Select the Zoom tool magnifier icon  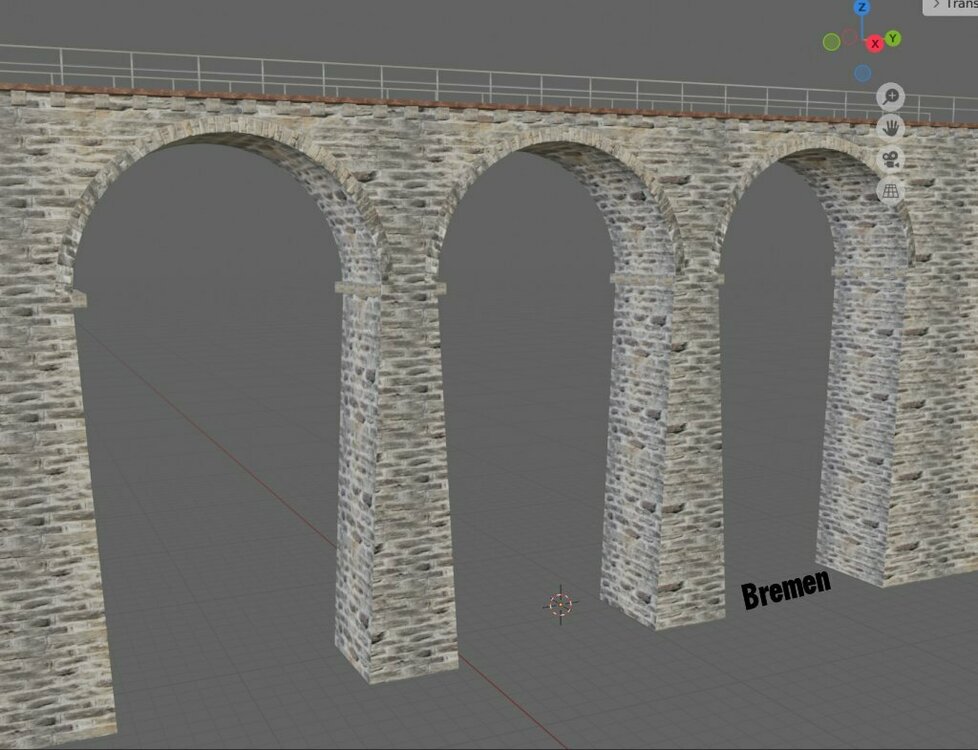tap(890, 96)
